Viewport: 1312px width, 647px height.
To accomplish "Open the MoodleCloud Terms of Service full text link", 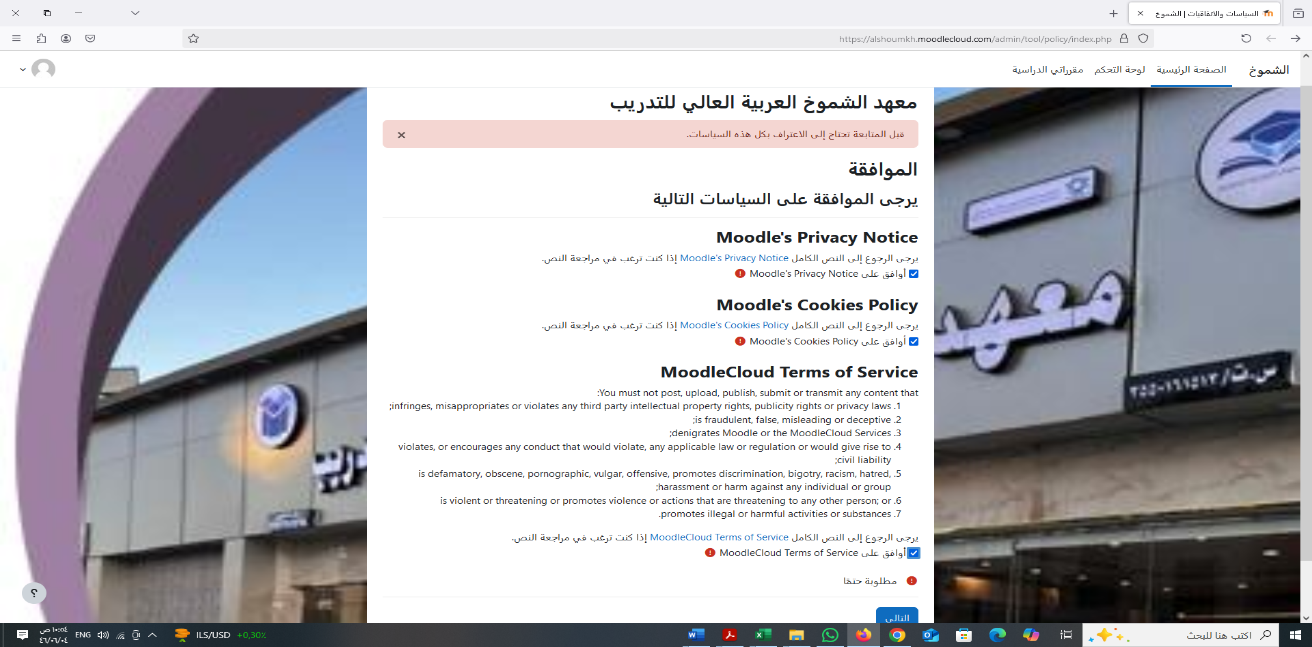I will [720, 537].
